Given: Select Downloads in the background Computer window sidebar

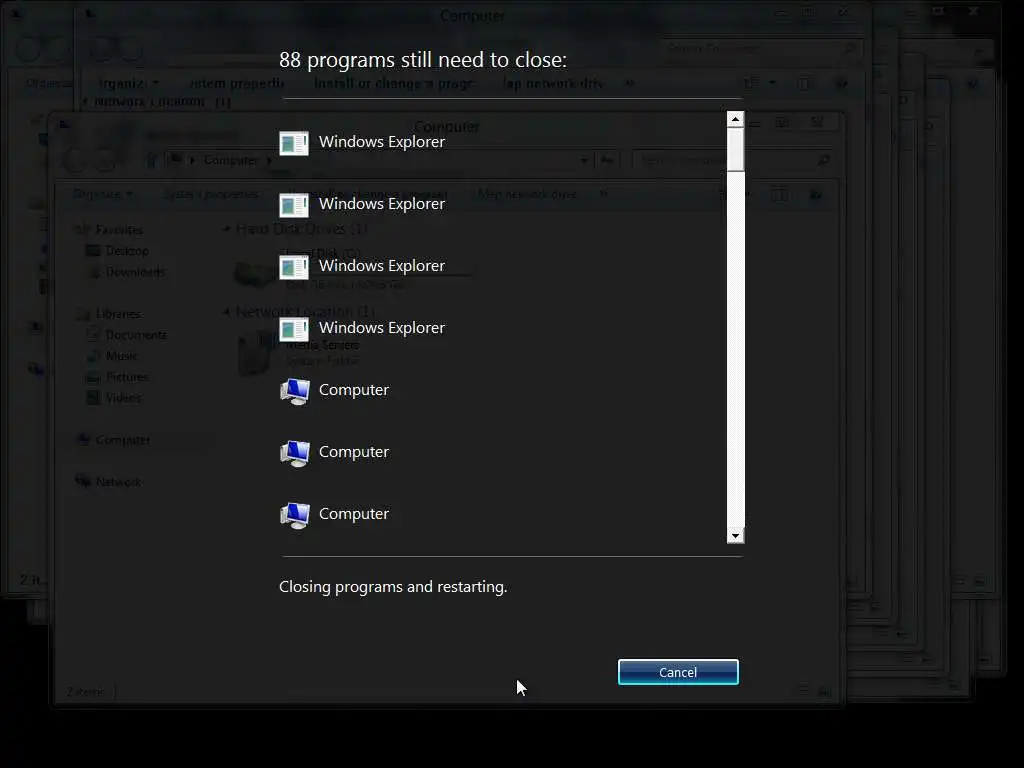Looking at the screenshot, I should click(135, 272).
